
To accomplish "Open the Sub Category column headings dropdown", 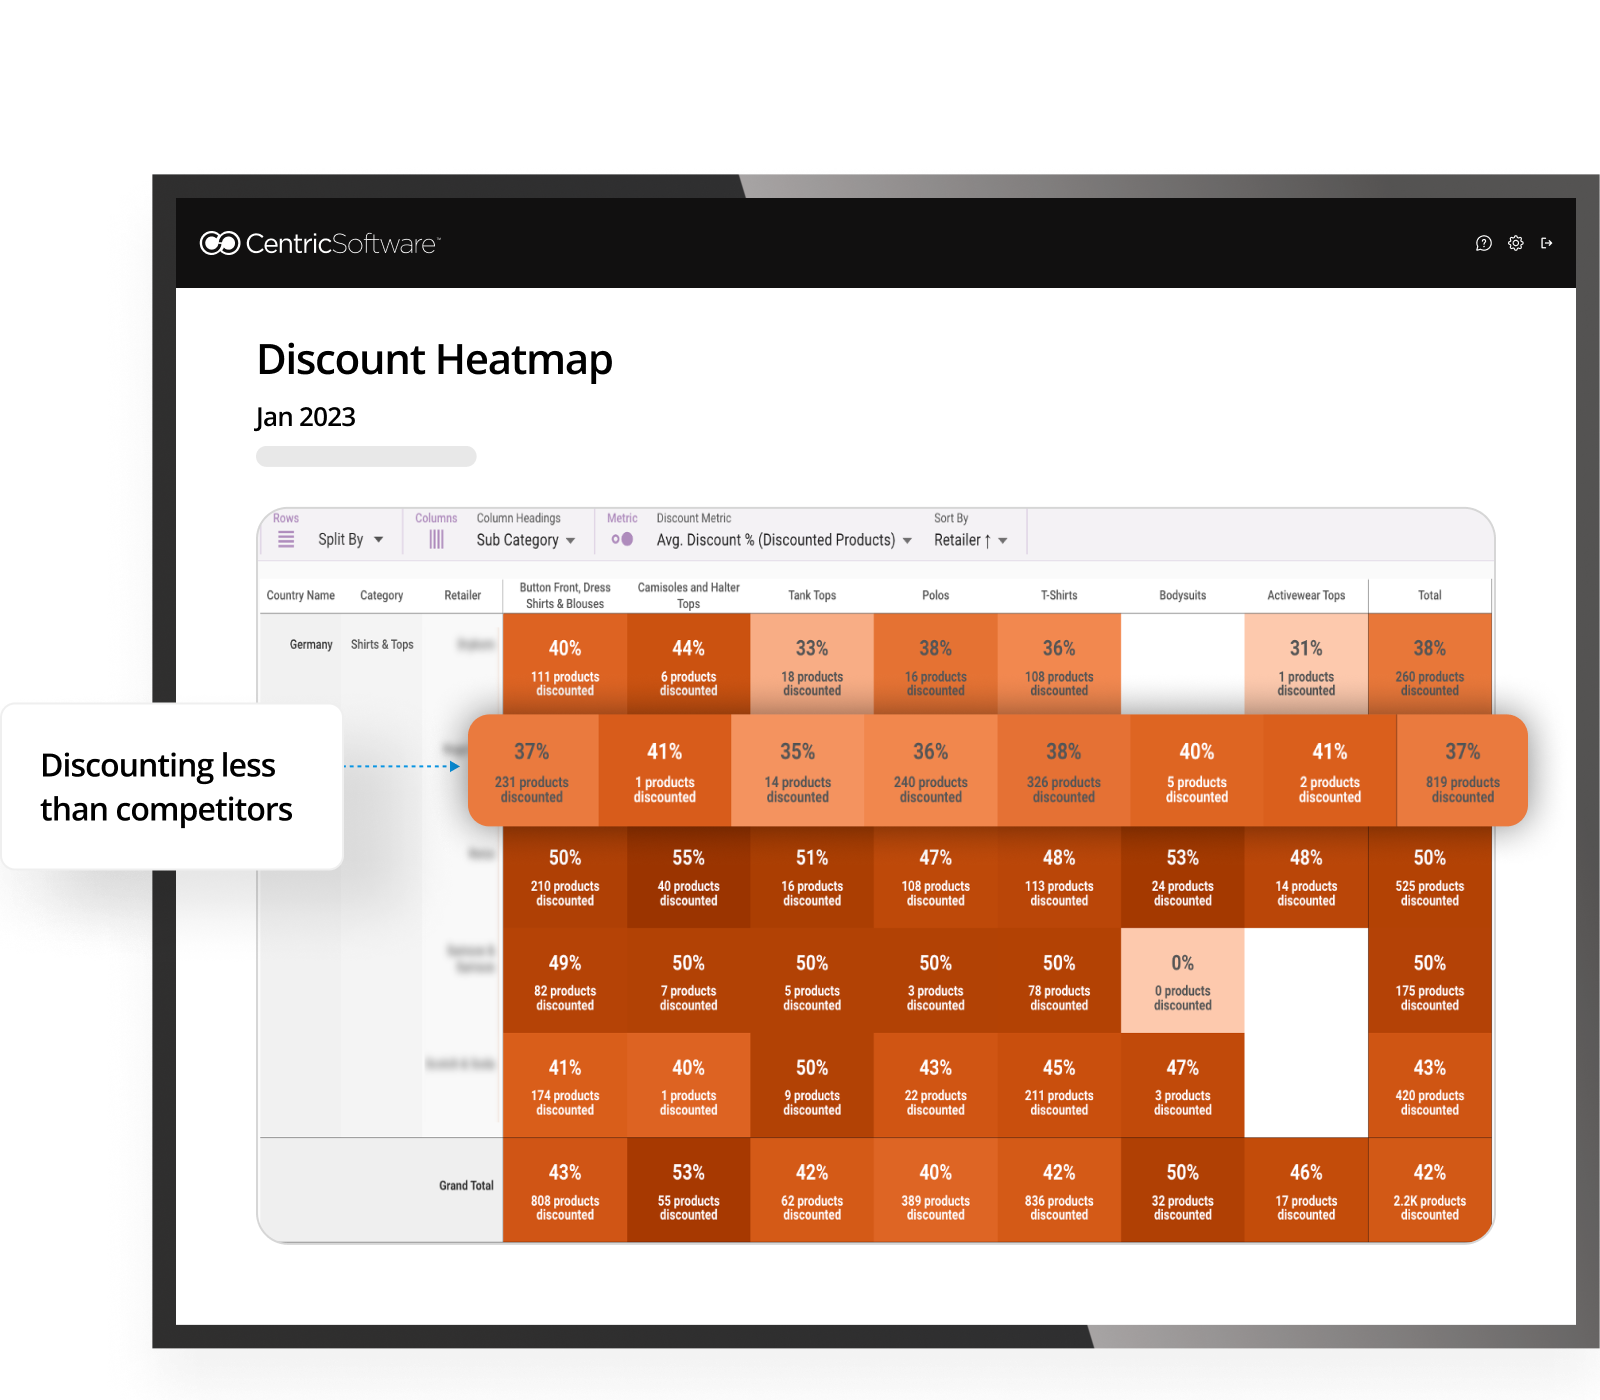I will (x=525, y=540).
